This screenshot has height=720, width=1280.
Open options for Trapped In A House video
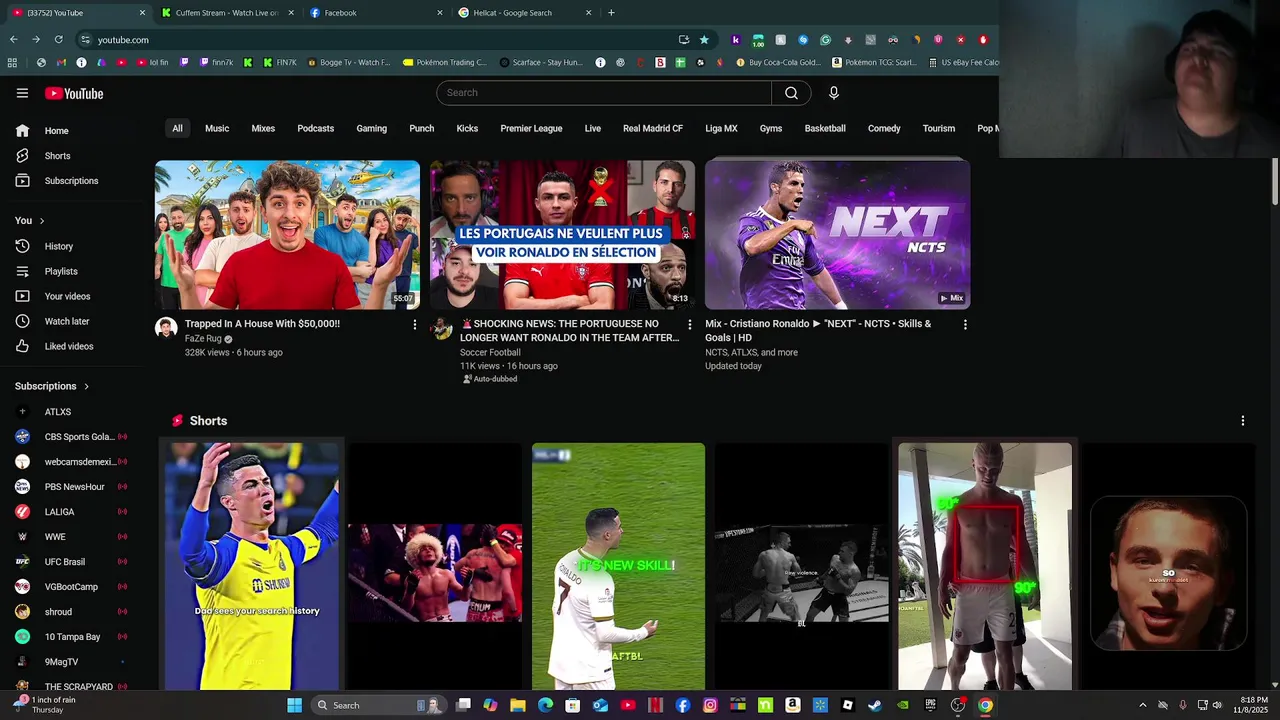(x=415, y=324)
